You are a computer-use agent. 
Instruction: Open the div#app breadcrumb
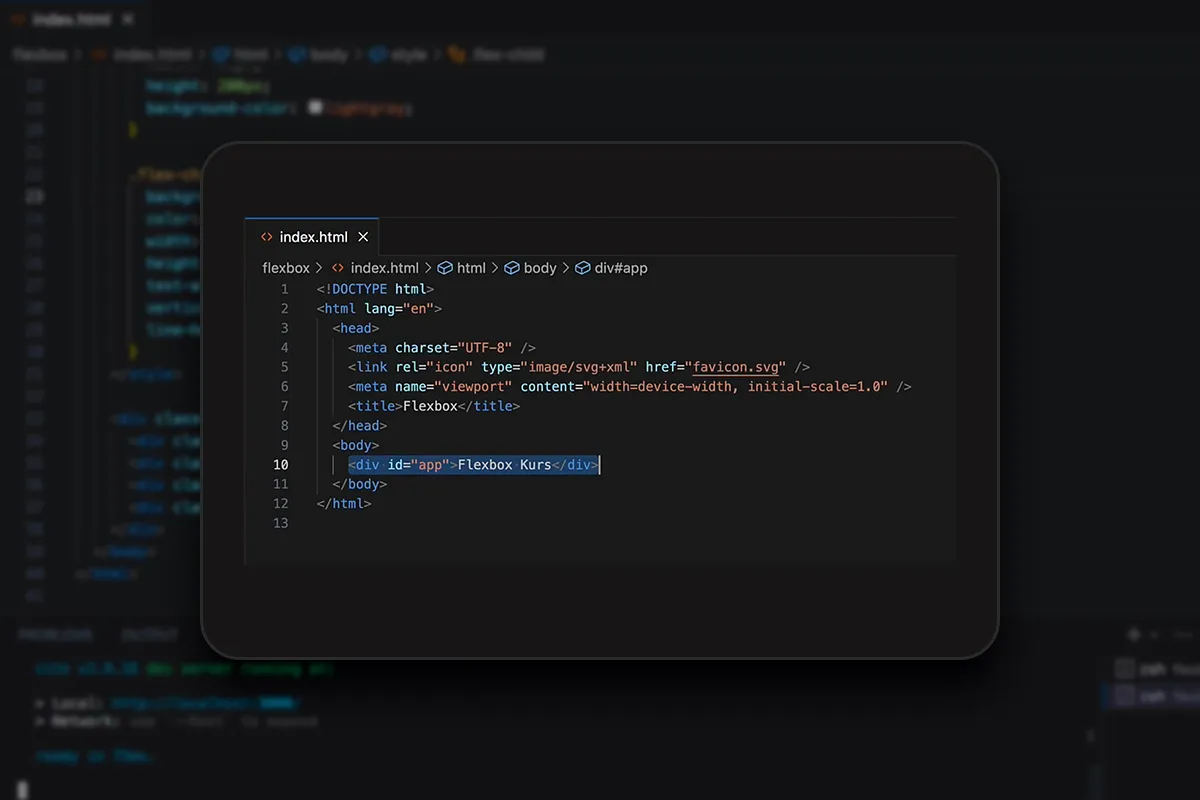point(621,268)
